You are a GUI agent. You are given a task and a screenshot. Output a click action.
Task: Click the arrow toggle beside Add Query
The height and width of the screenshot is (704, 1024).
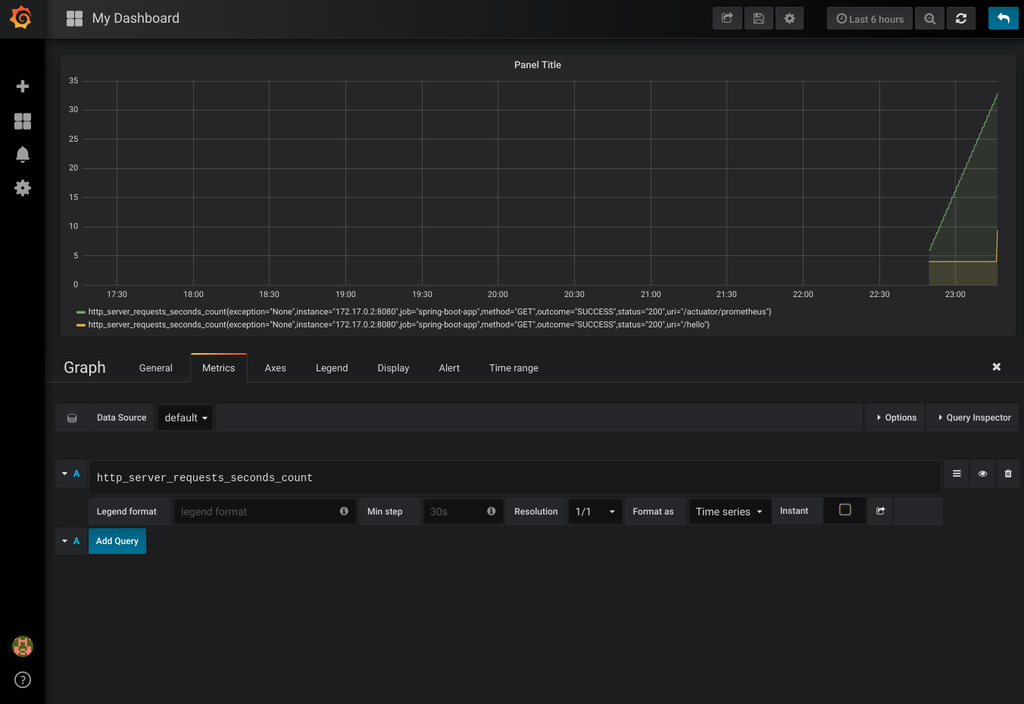point(65,541)
